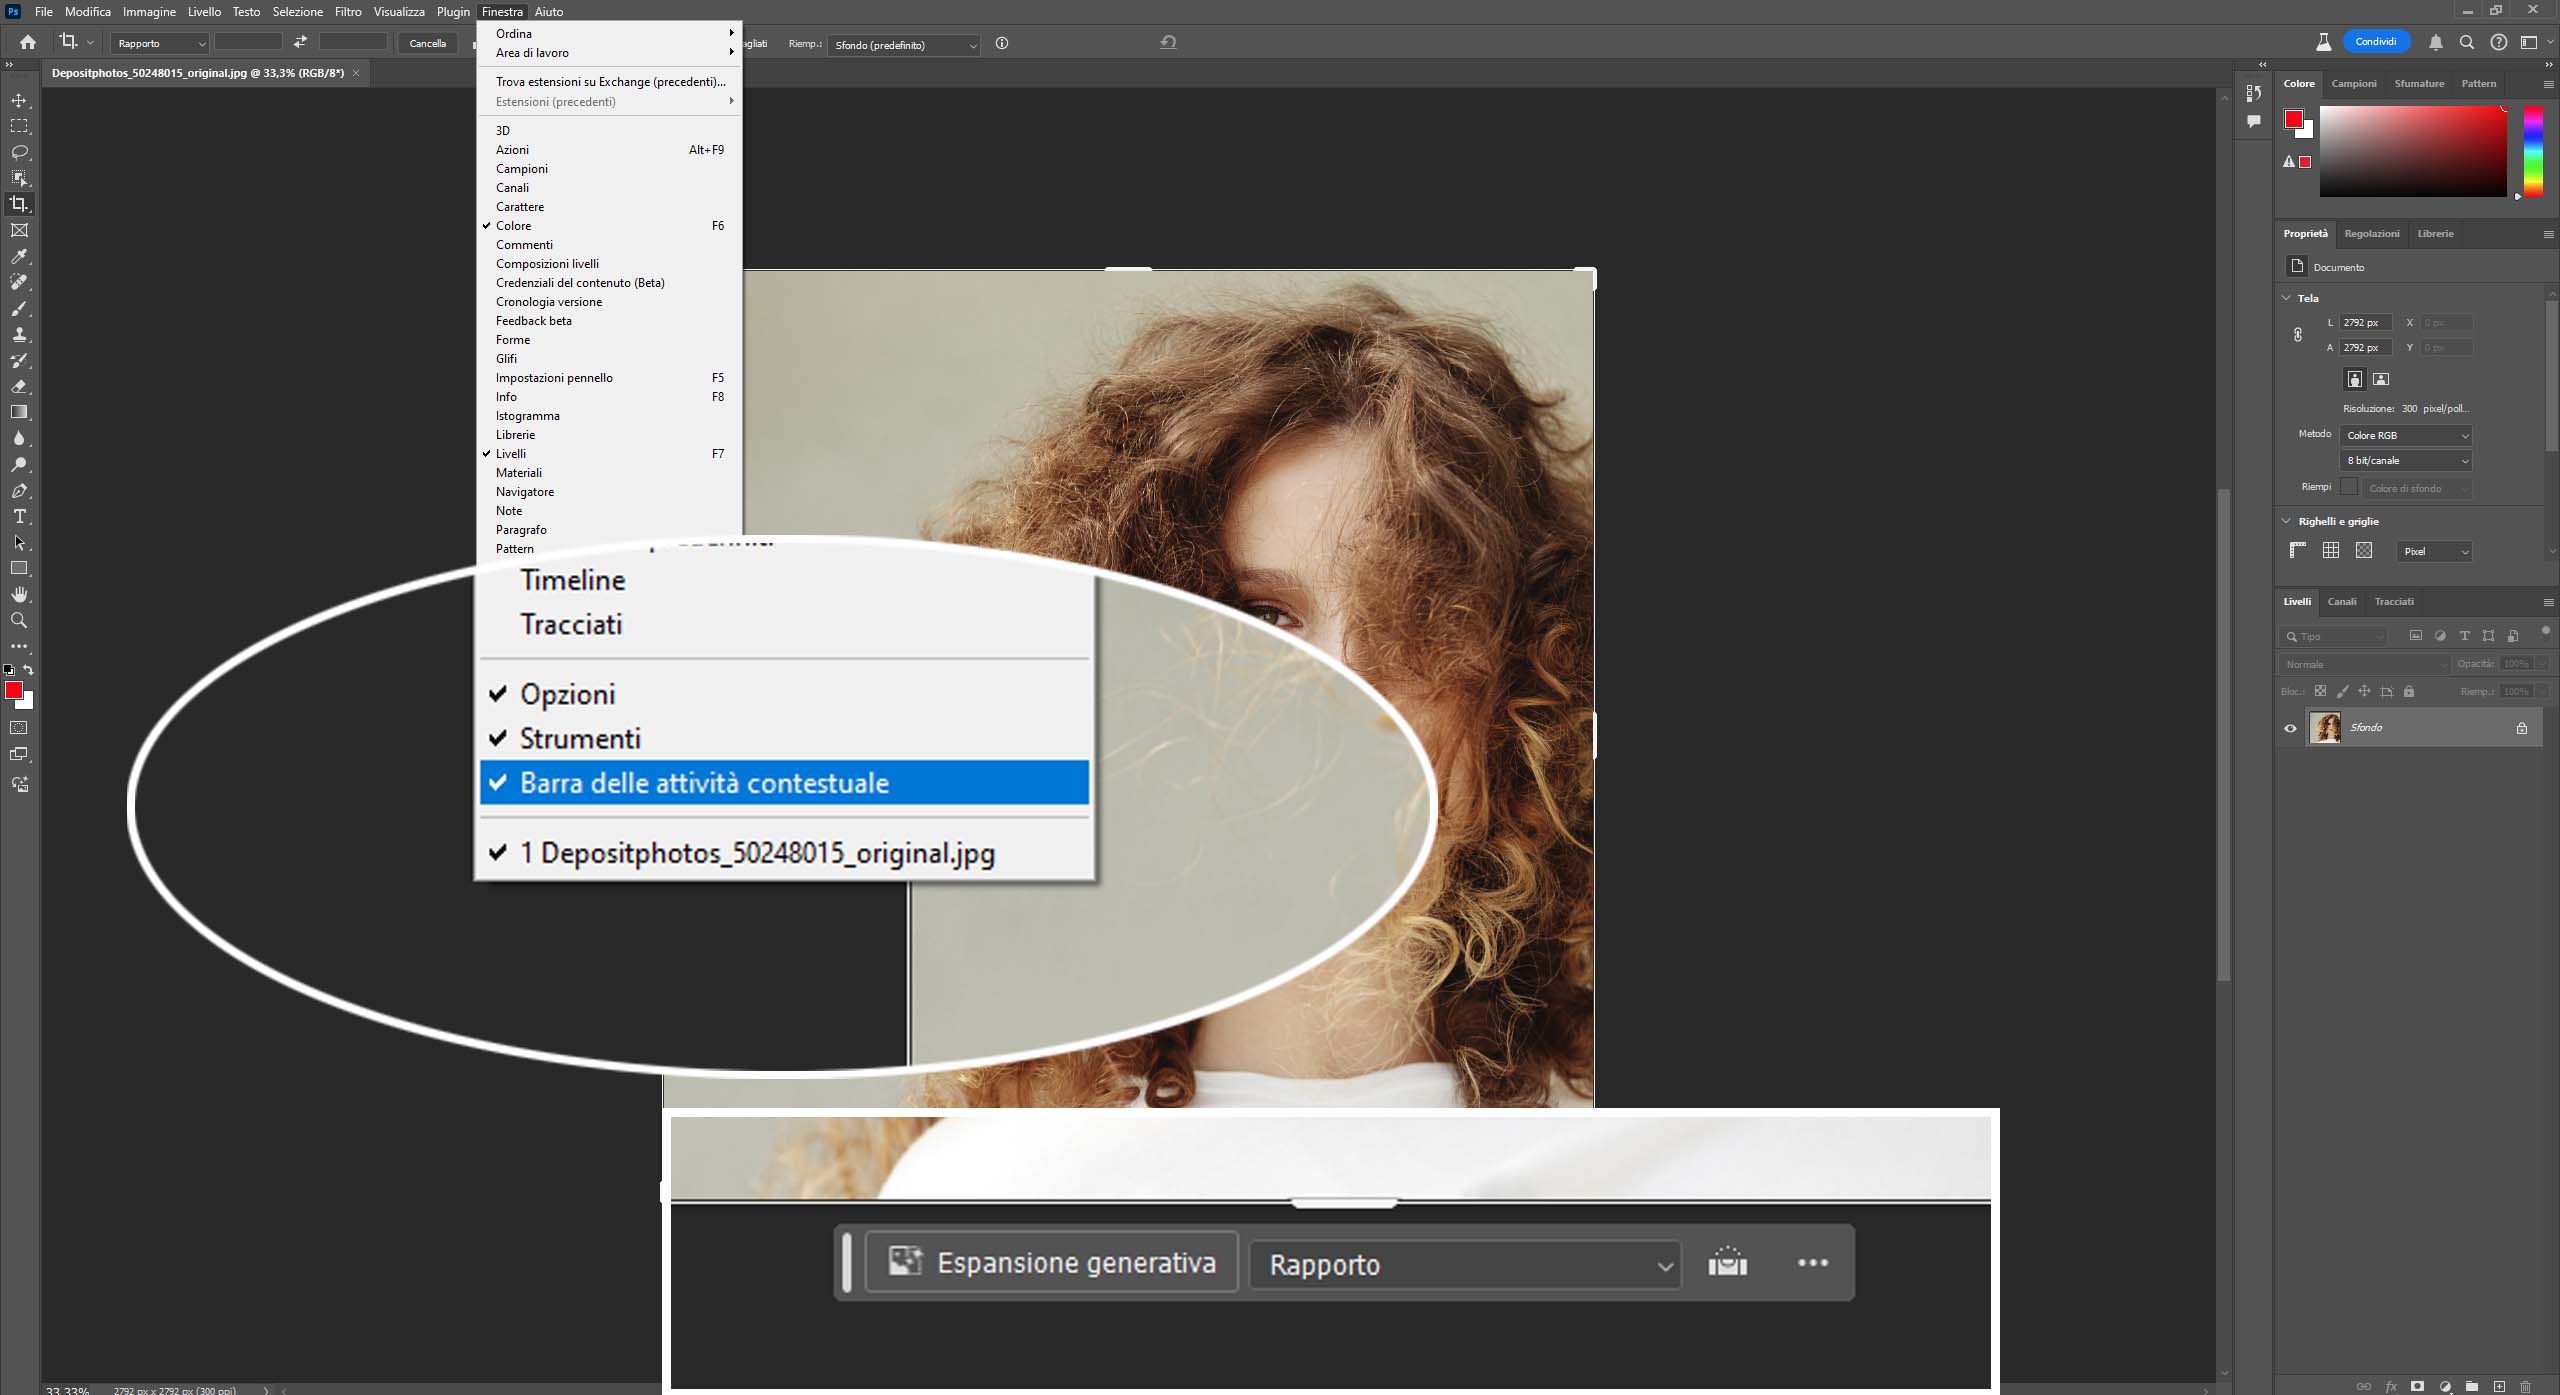Select the Eyedropper tool
Image resolution: width=2560 pixels, height=1395 pixels.
(x=19, y=257)
